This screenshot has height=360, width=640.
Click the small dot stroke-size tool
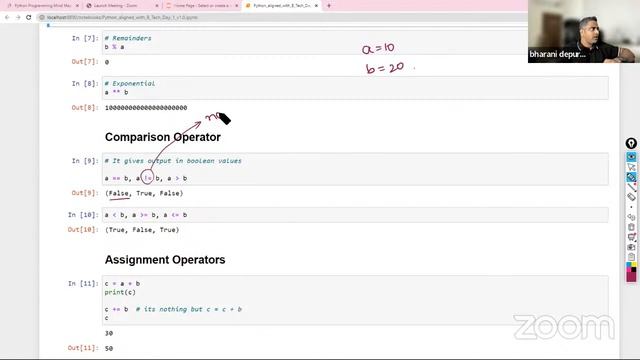point(631,207)
